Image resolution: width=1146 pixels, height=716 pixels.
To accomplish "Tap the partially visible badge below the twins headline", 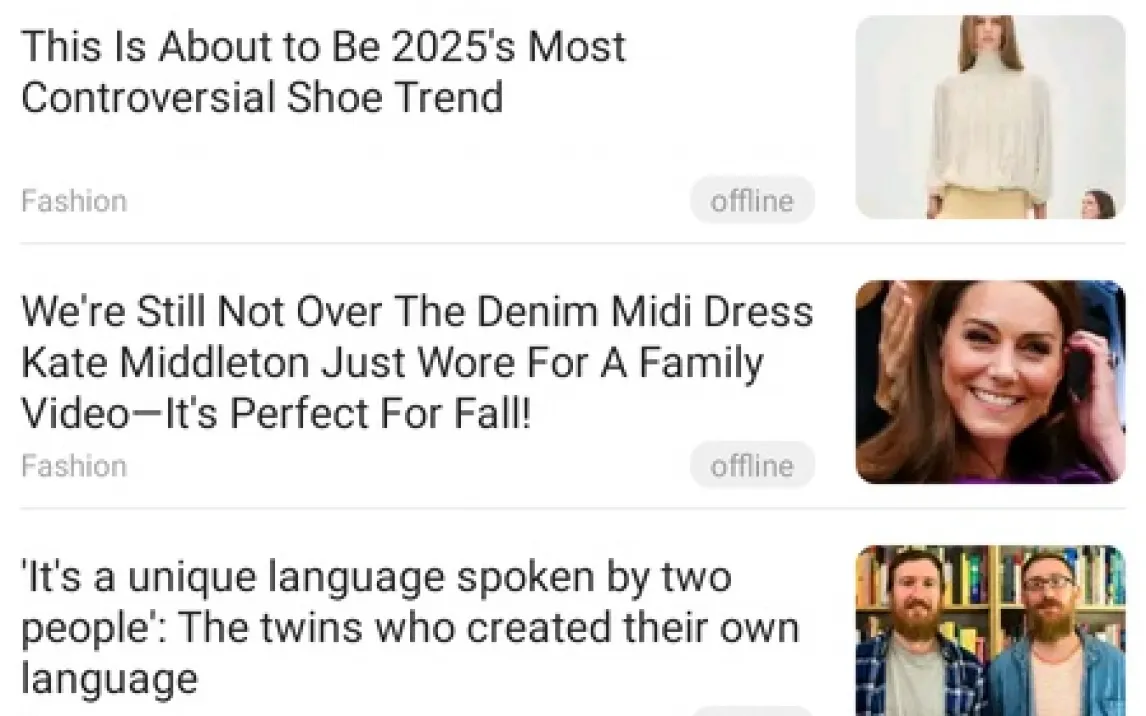I will pos(752,710).
